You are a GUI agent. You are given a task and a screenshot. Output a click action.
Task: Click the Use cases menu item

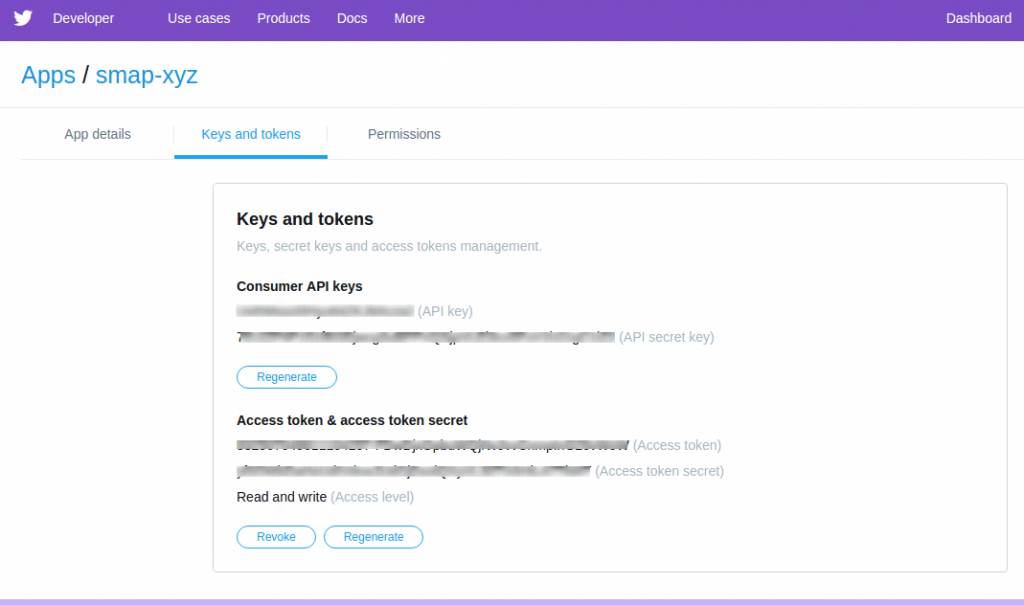point(198,18)
